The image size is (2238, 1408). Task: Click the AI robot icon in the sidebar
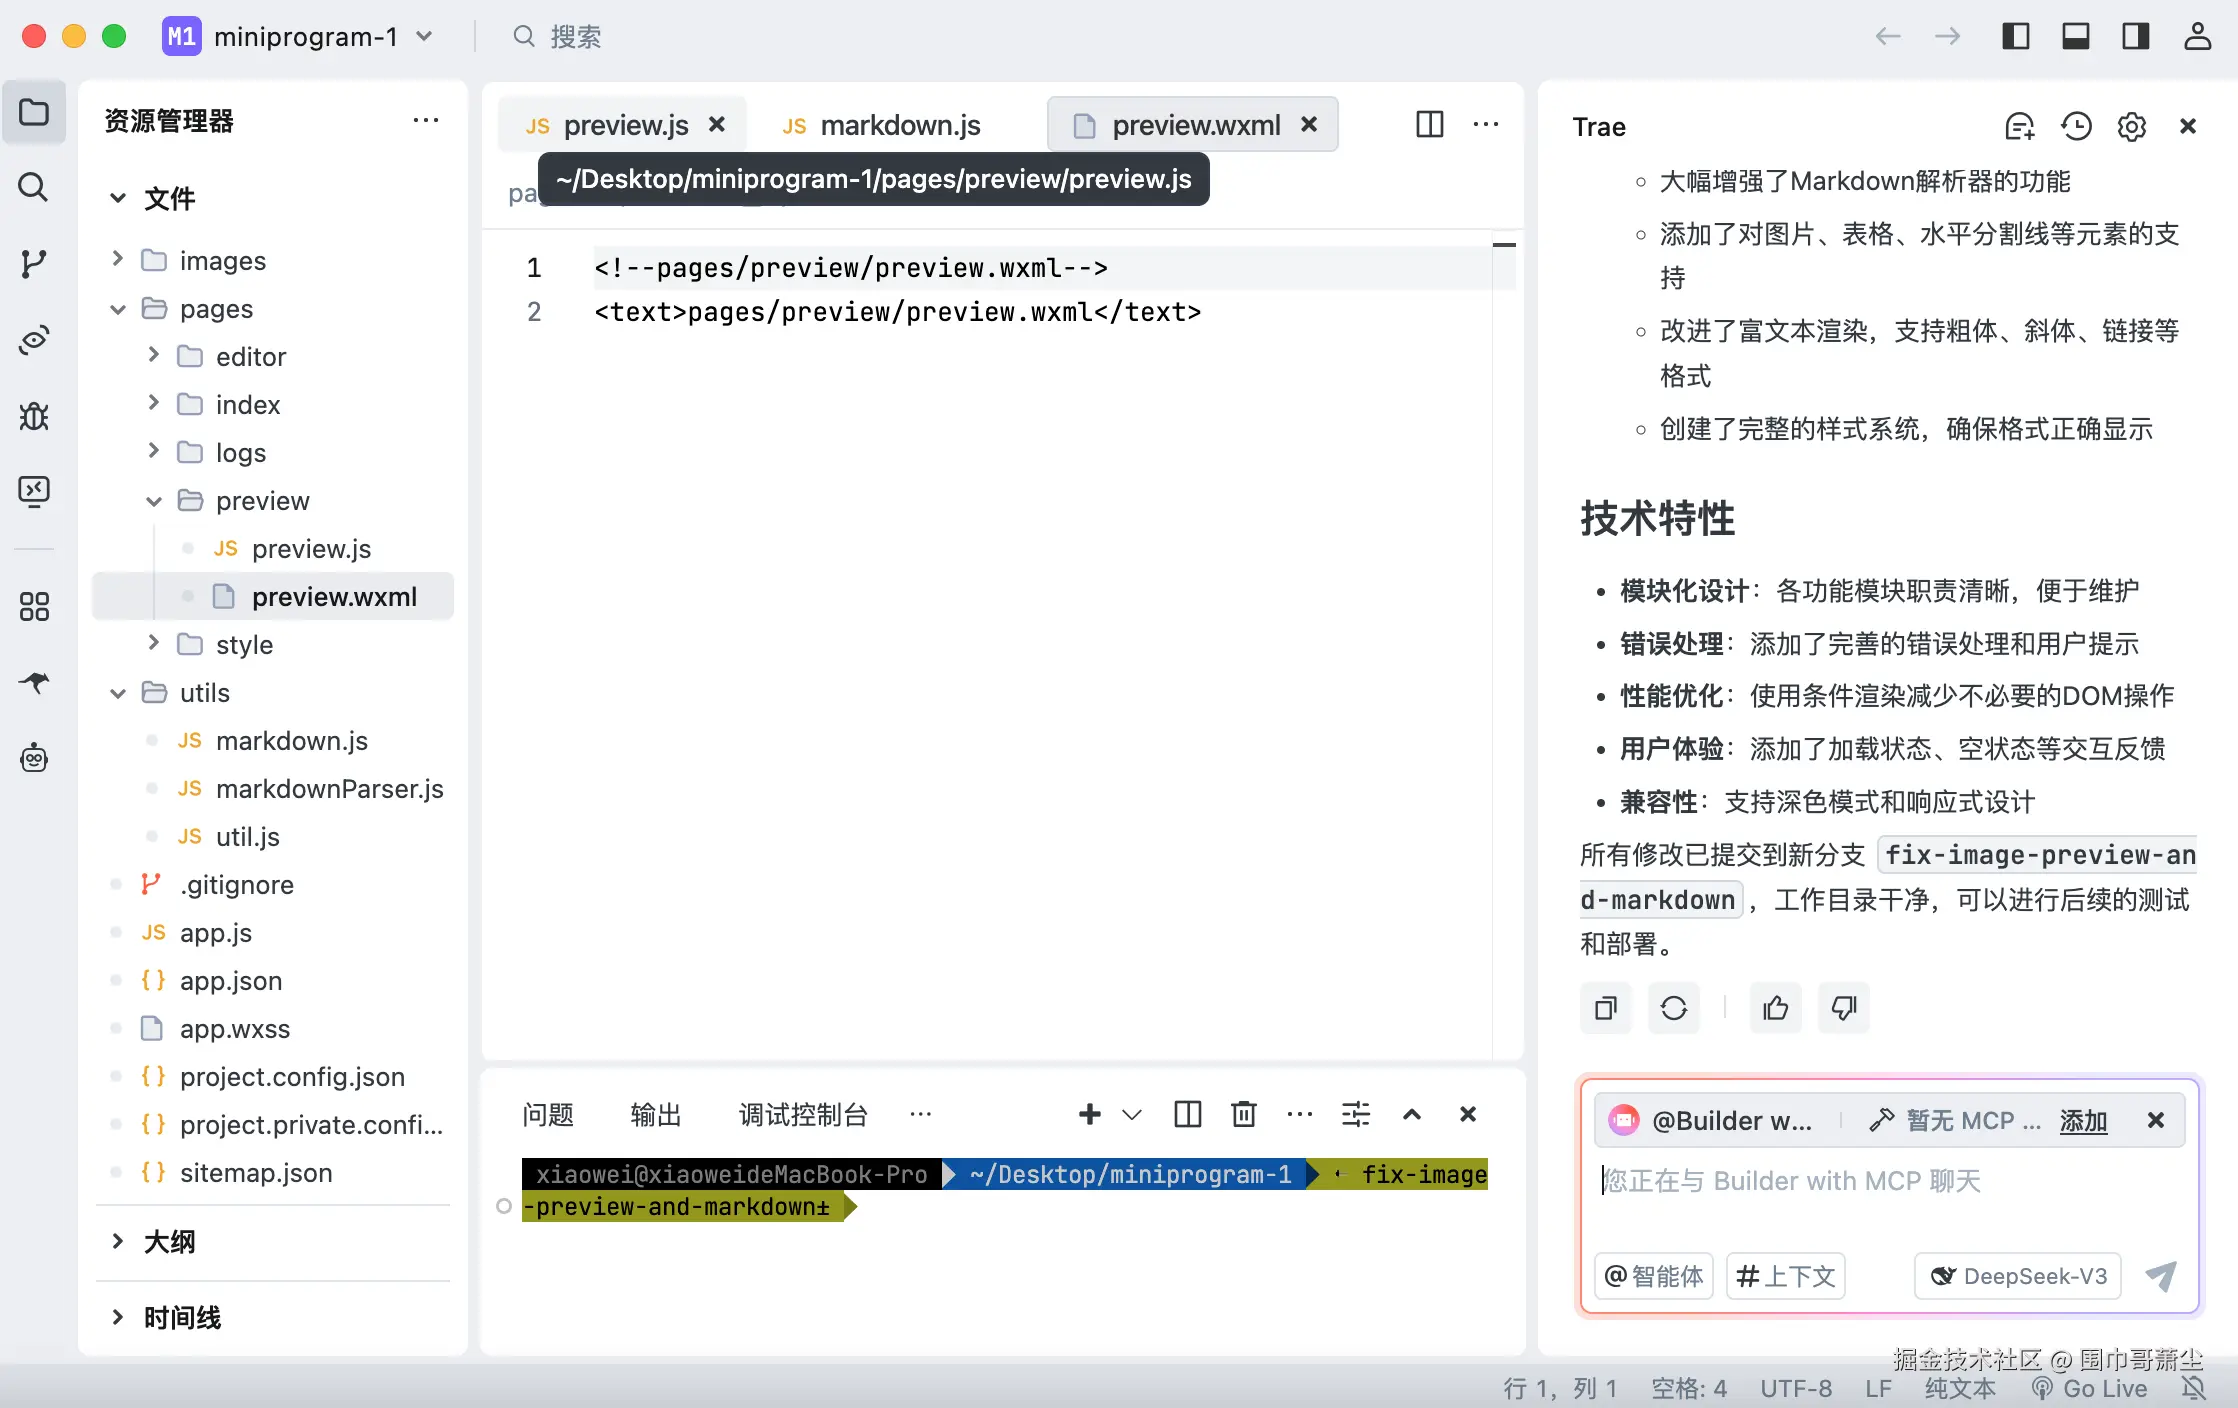point(33,758)
